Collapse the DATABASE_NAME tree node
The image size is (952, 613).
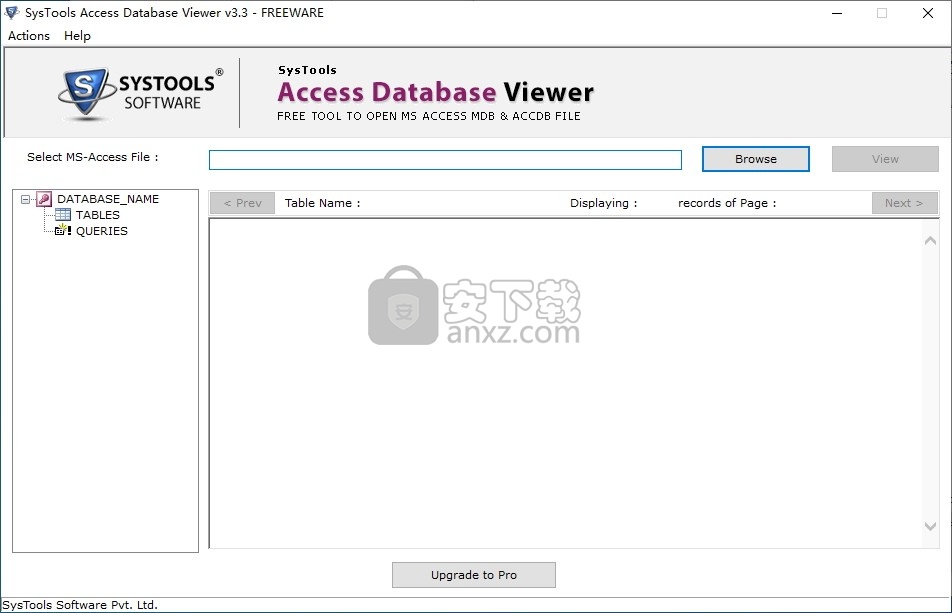(26, 199)
